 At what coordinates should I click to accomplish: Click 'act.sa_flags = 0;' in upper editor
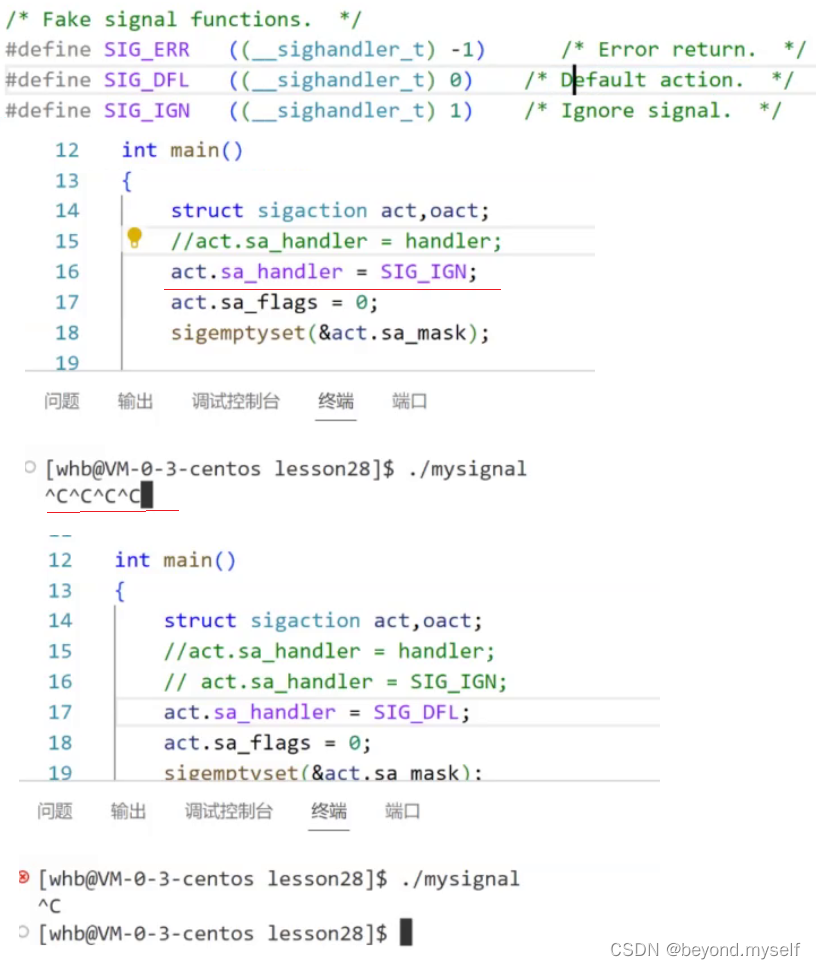point(274,303)
